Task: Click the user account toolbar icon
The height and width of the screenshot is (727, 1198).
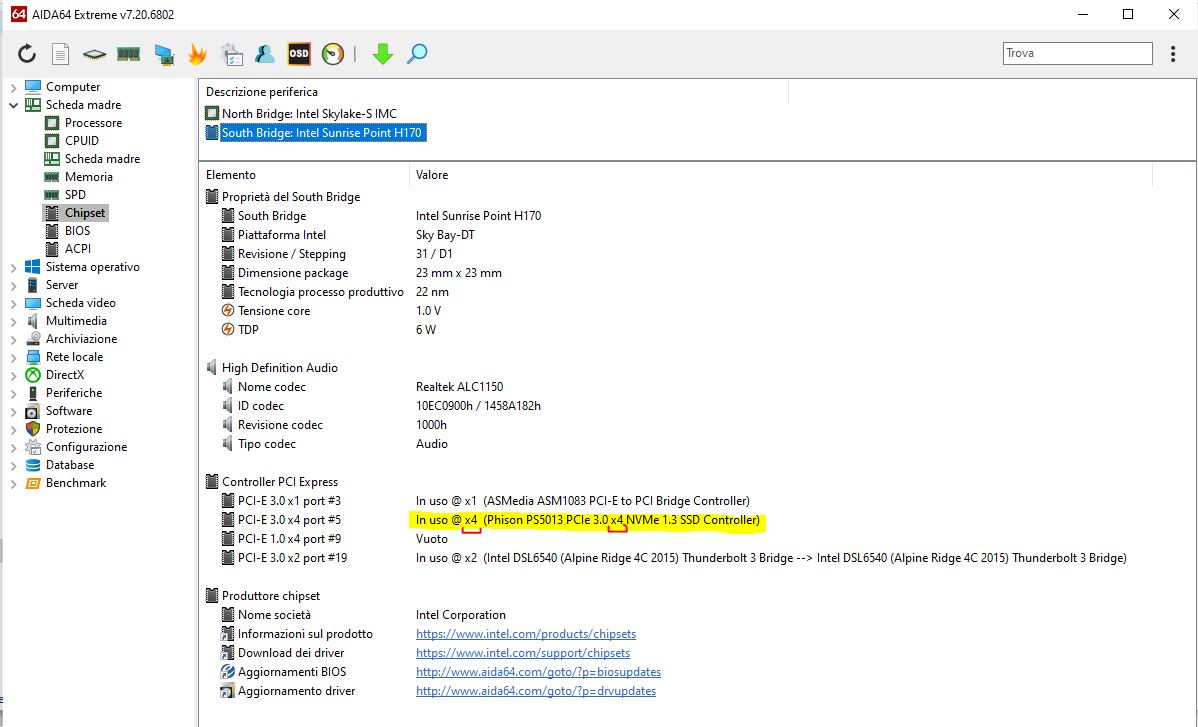Action: (x=265, y=53)
